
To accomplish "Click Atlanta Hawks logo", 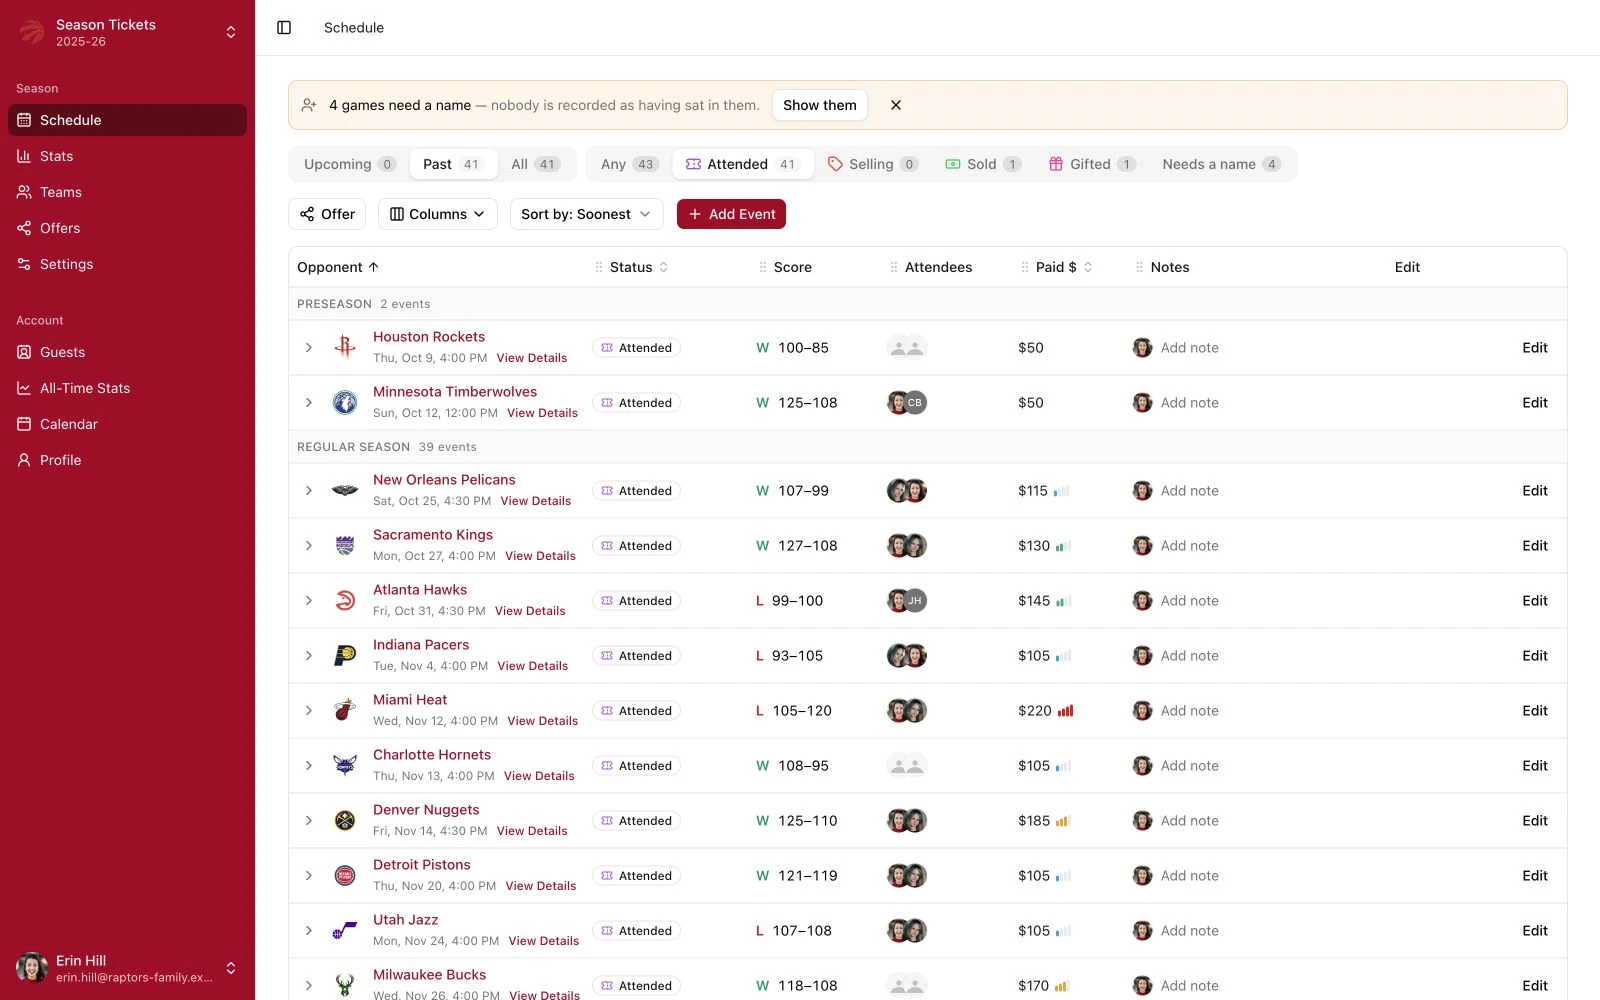I will (345, 600).
